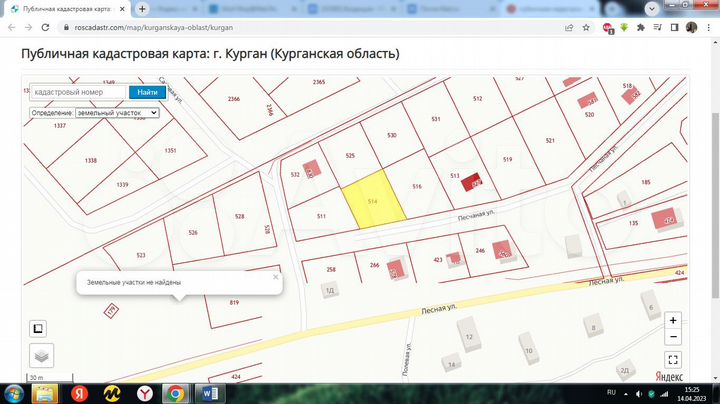The image size is (720, 404).
Task: Open the share page icon in address bar
Action: [x=569, y=28]
